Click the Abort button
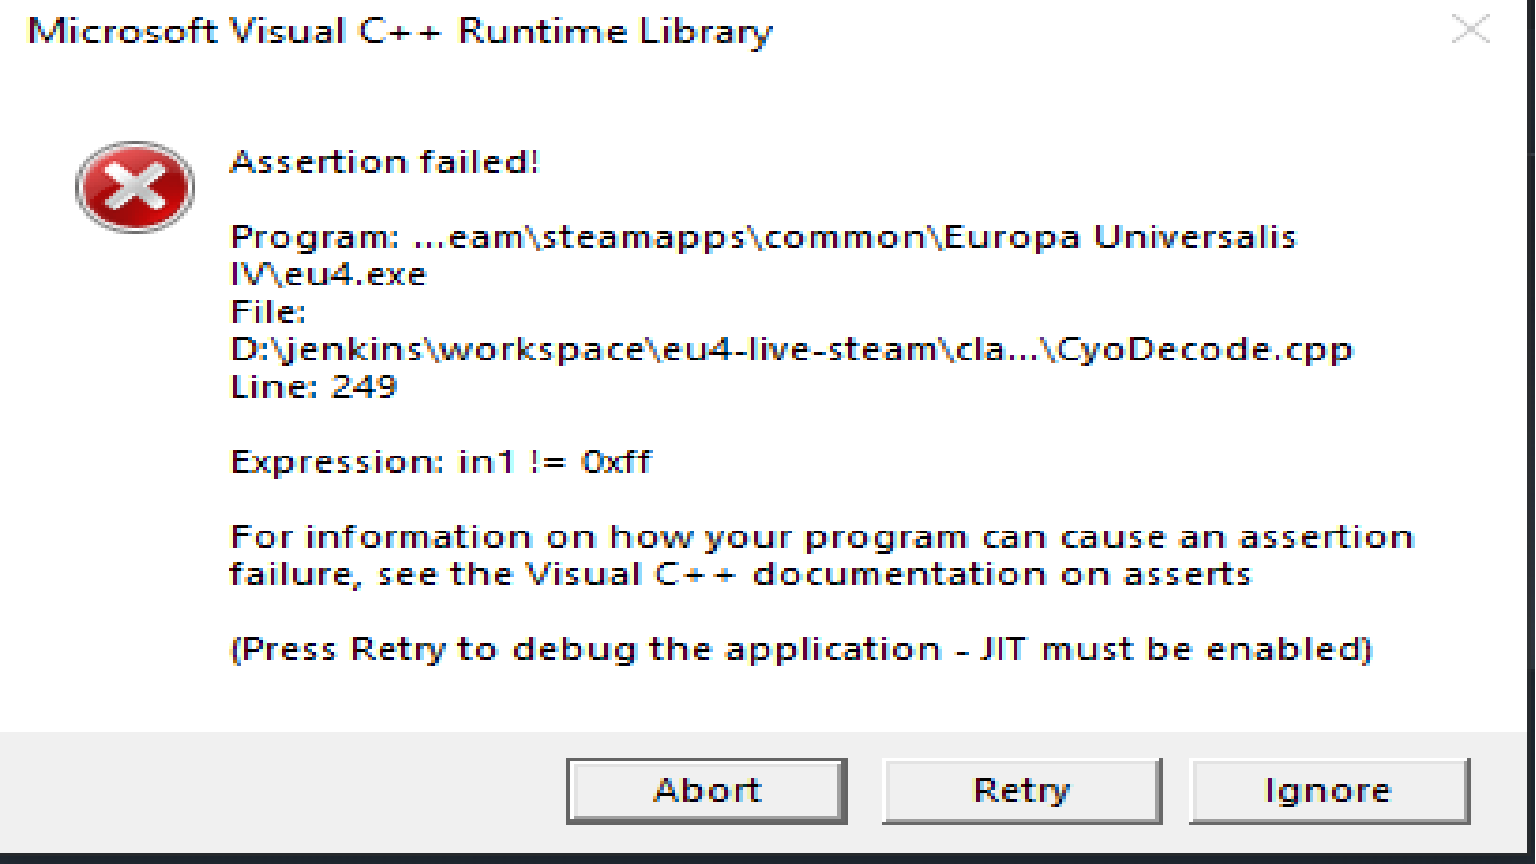The image size is (1536, 864). coord(707,789)
